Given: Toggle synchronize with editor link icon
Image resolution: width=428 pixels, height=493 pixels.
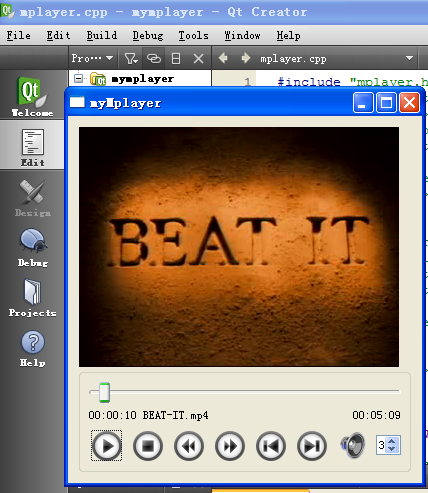Looking at the screenshot, I should [x=154, y=59].
